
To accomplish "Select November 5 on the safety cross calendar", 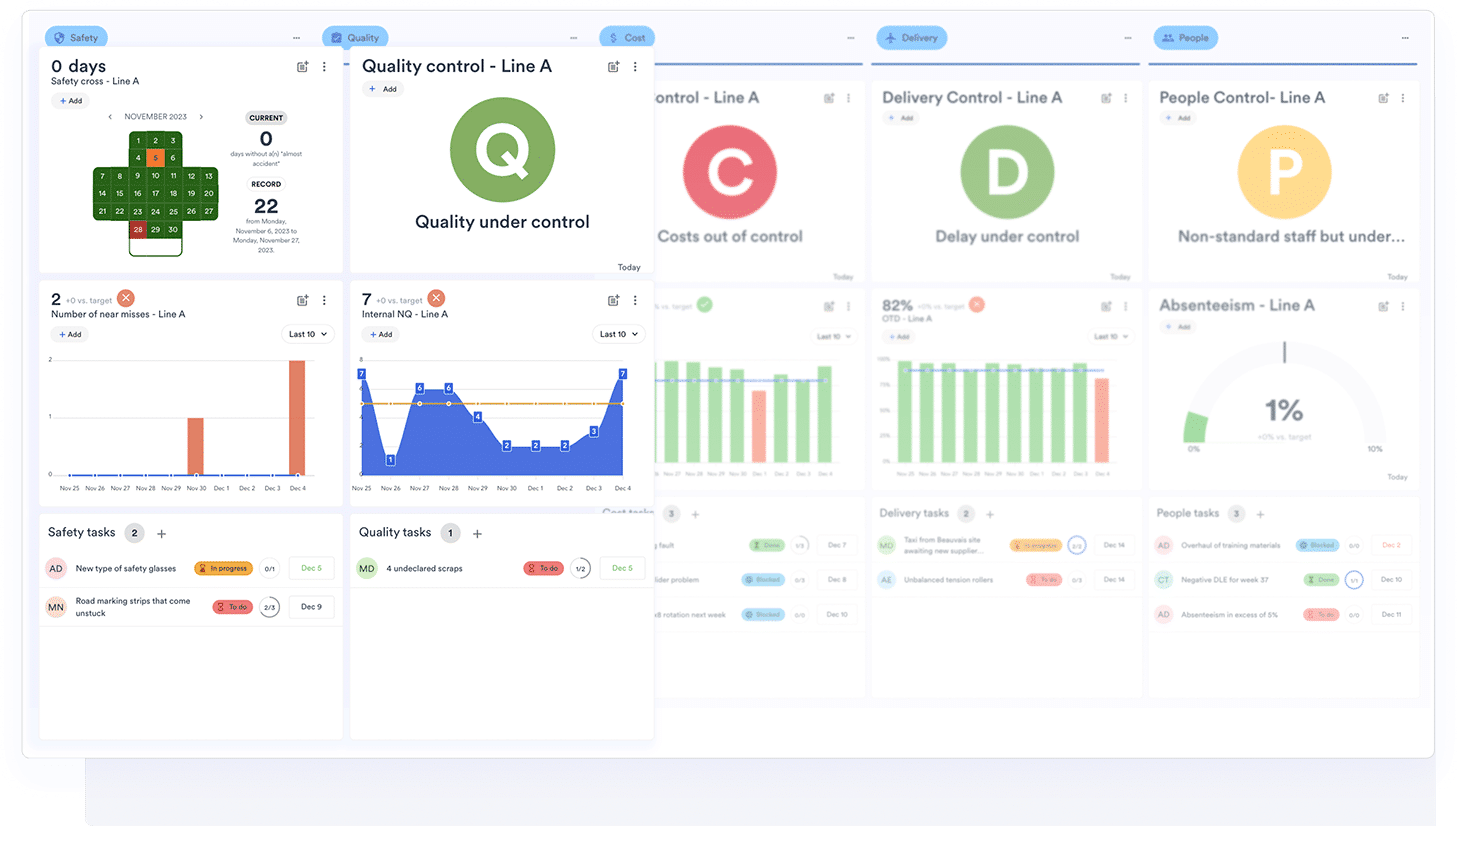I will (x=155, y=158).
